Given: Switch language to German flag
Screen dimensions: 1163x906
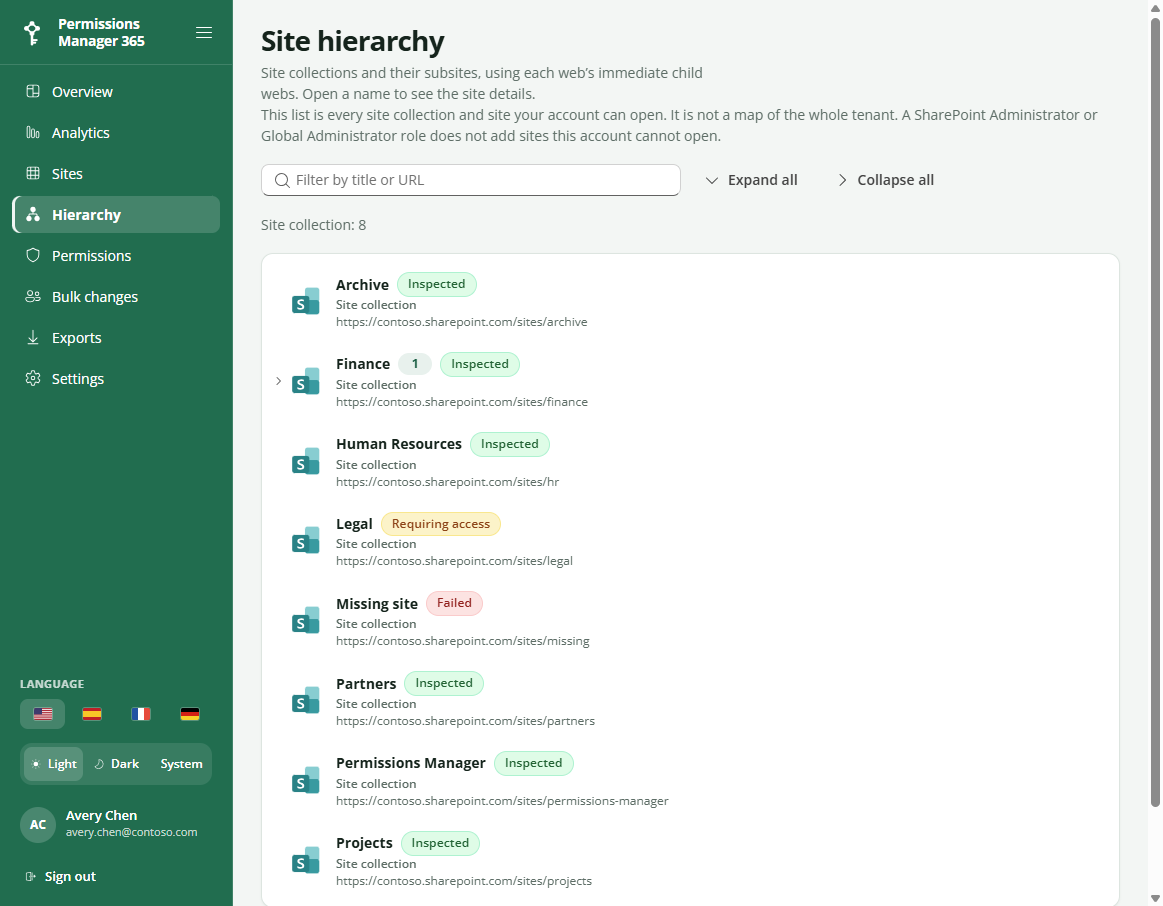Looking at the screenshot, I should click(190, 714).
